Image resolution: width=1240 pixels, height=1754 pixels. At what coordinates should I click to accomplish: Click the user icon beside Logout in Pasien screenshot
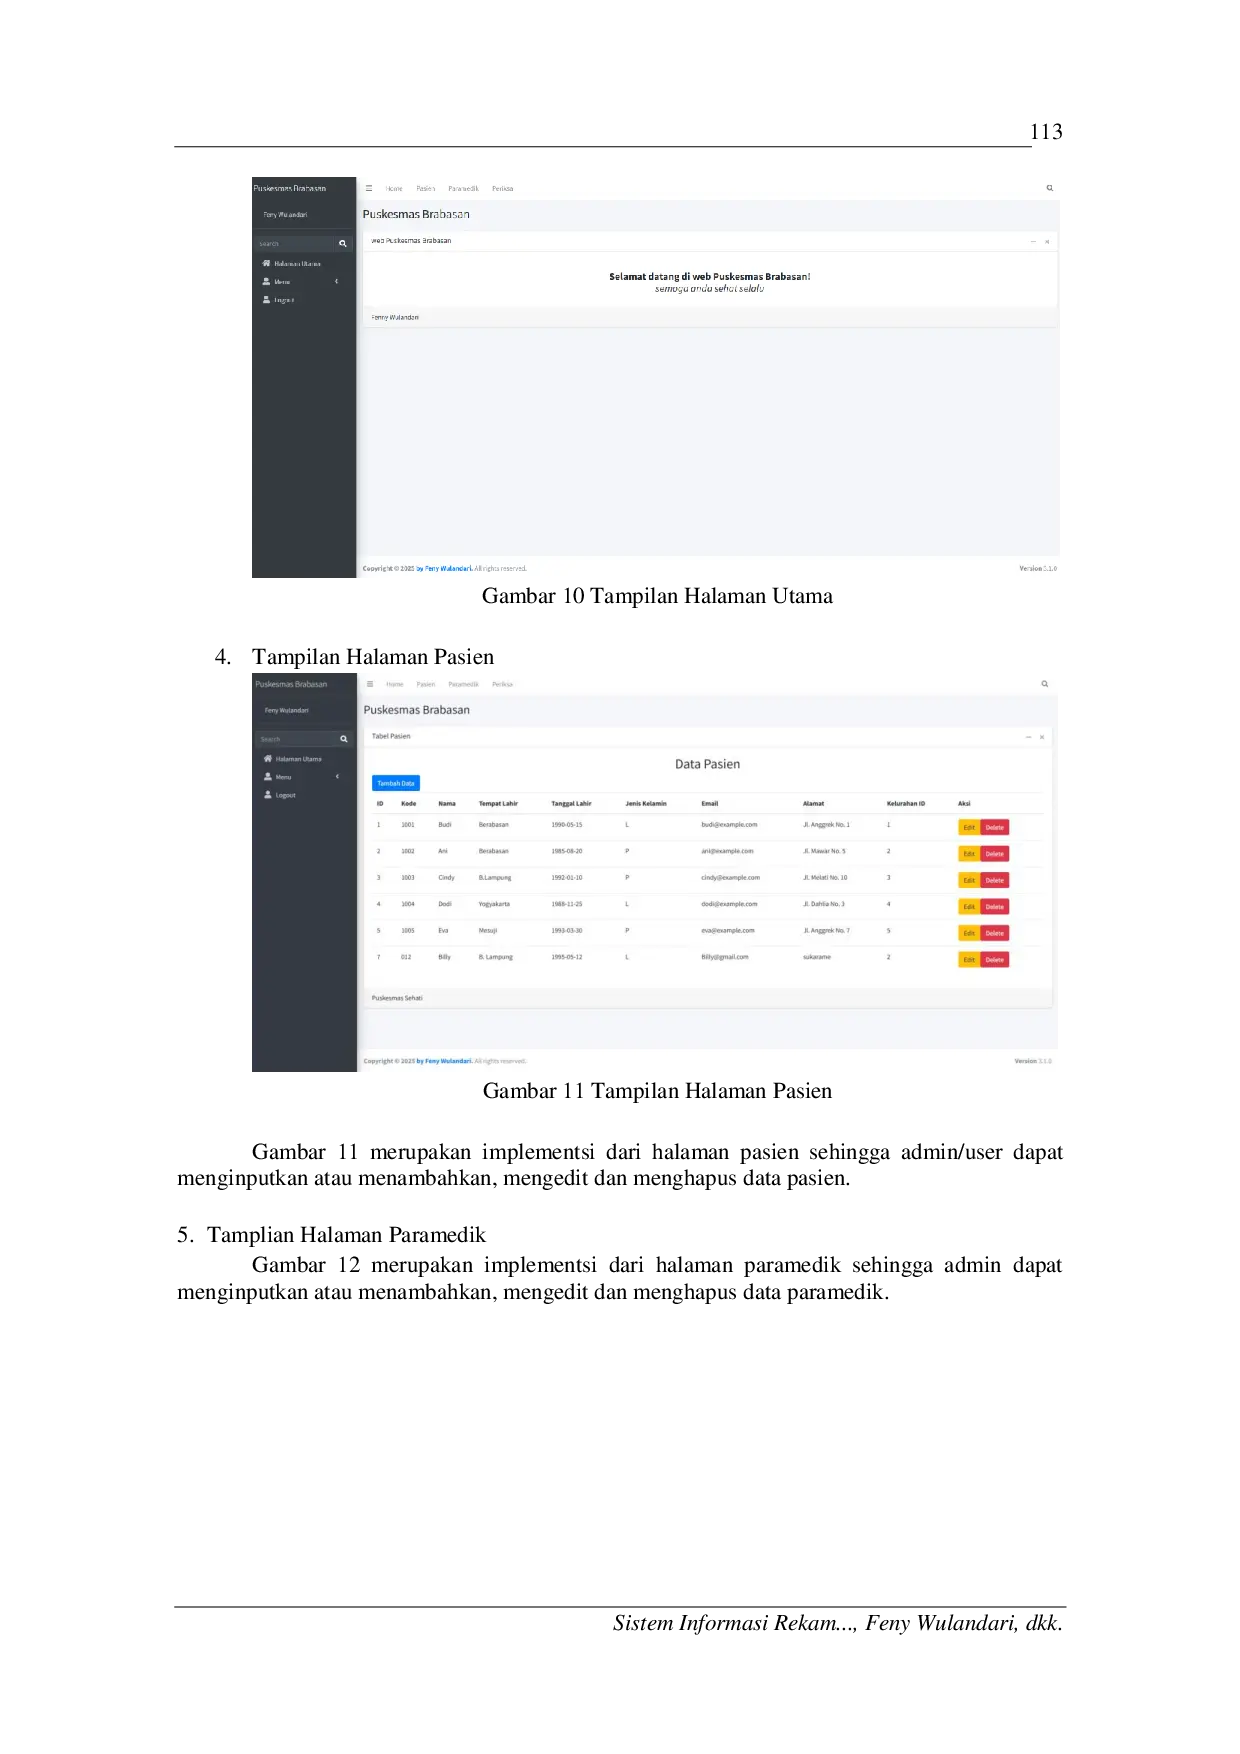click(x=268, y=795)
